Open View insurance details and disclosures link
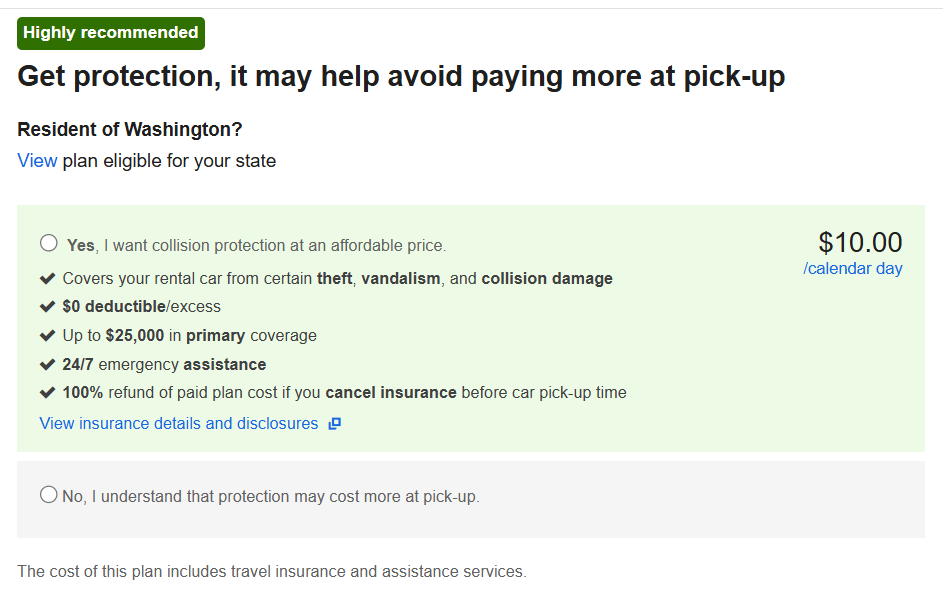Viewport: 943px width, 597px height. coord(179,423)
